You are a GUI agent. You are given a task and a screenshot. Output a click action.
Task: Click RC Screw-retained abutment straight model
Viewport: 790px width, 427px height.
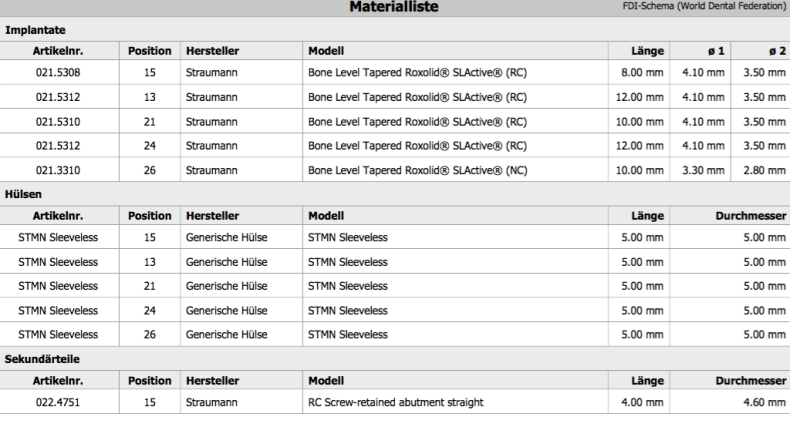[396, 402]
